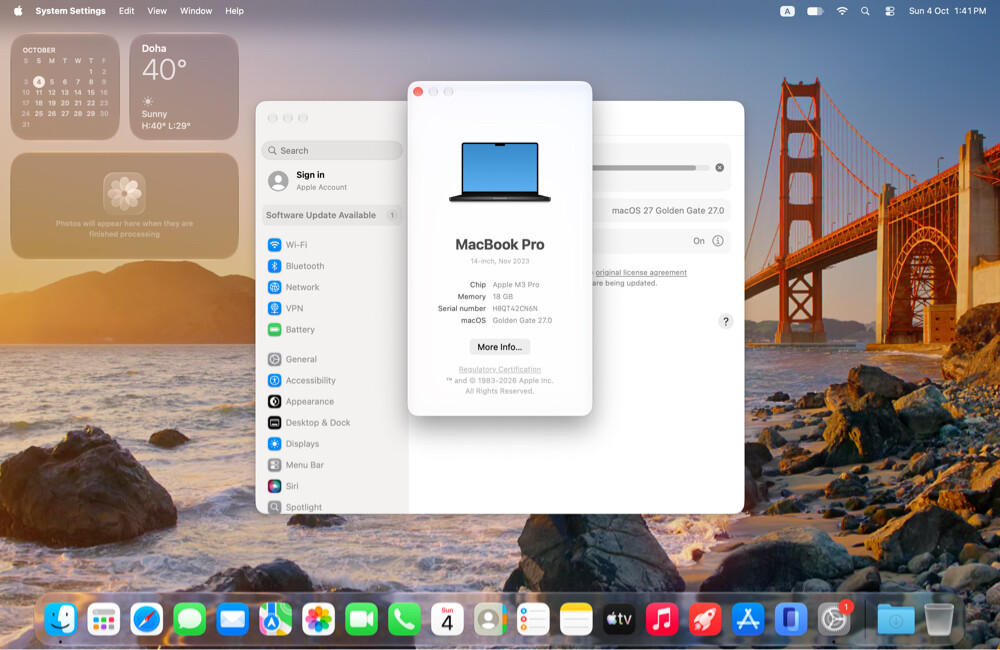Screen dimensions: 1000x650
Task: Open Software Update Available notice
Action: coord(332,215)
